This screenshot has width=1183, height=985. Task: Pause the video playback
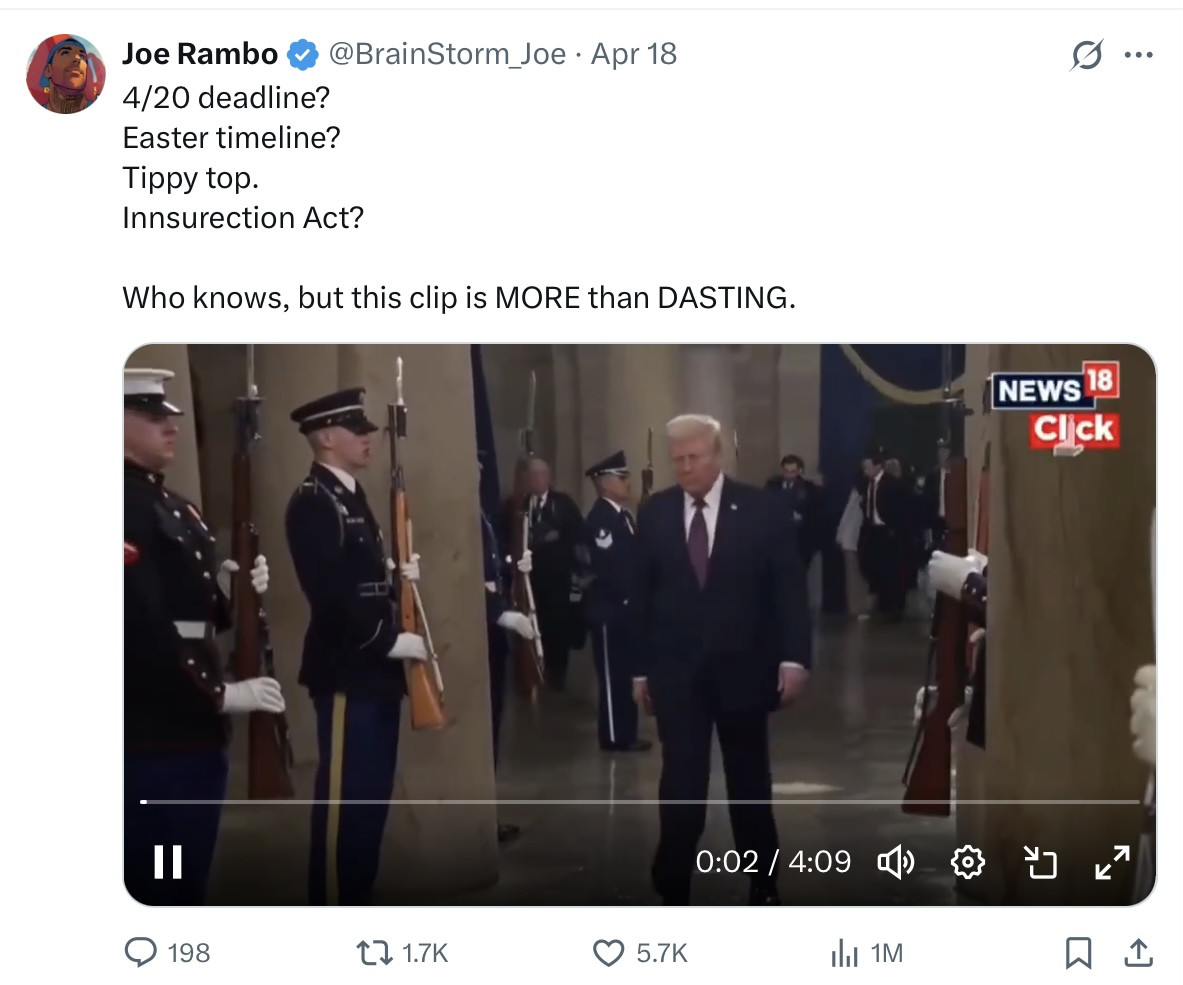click(167, 861)
